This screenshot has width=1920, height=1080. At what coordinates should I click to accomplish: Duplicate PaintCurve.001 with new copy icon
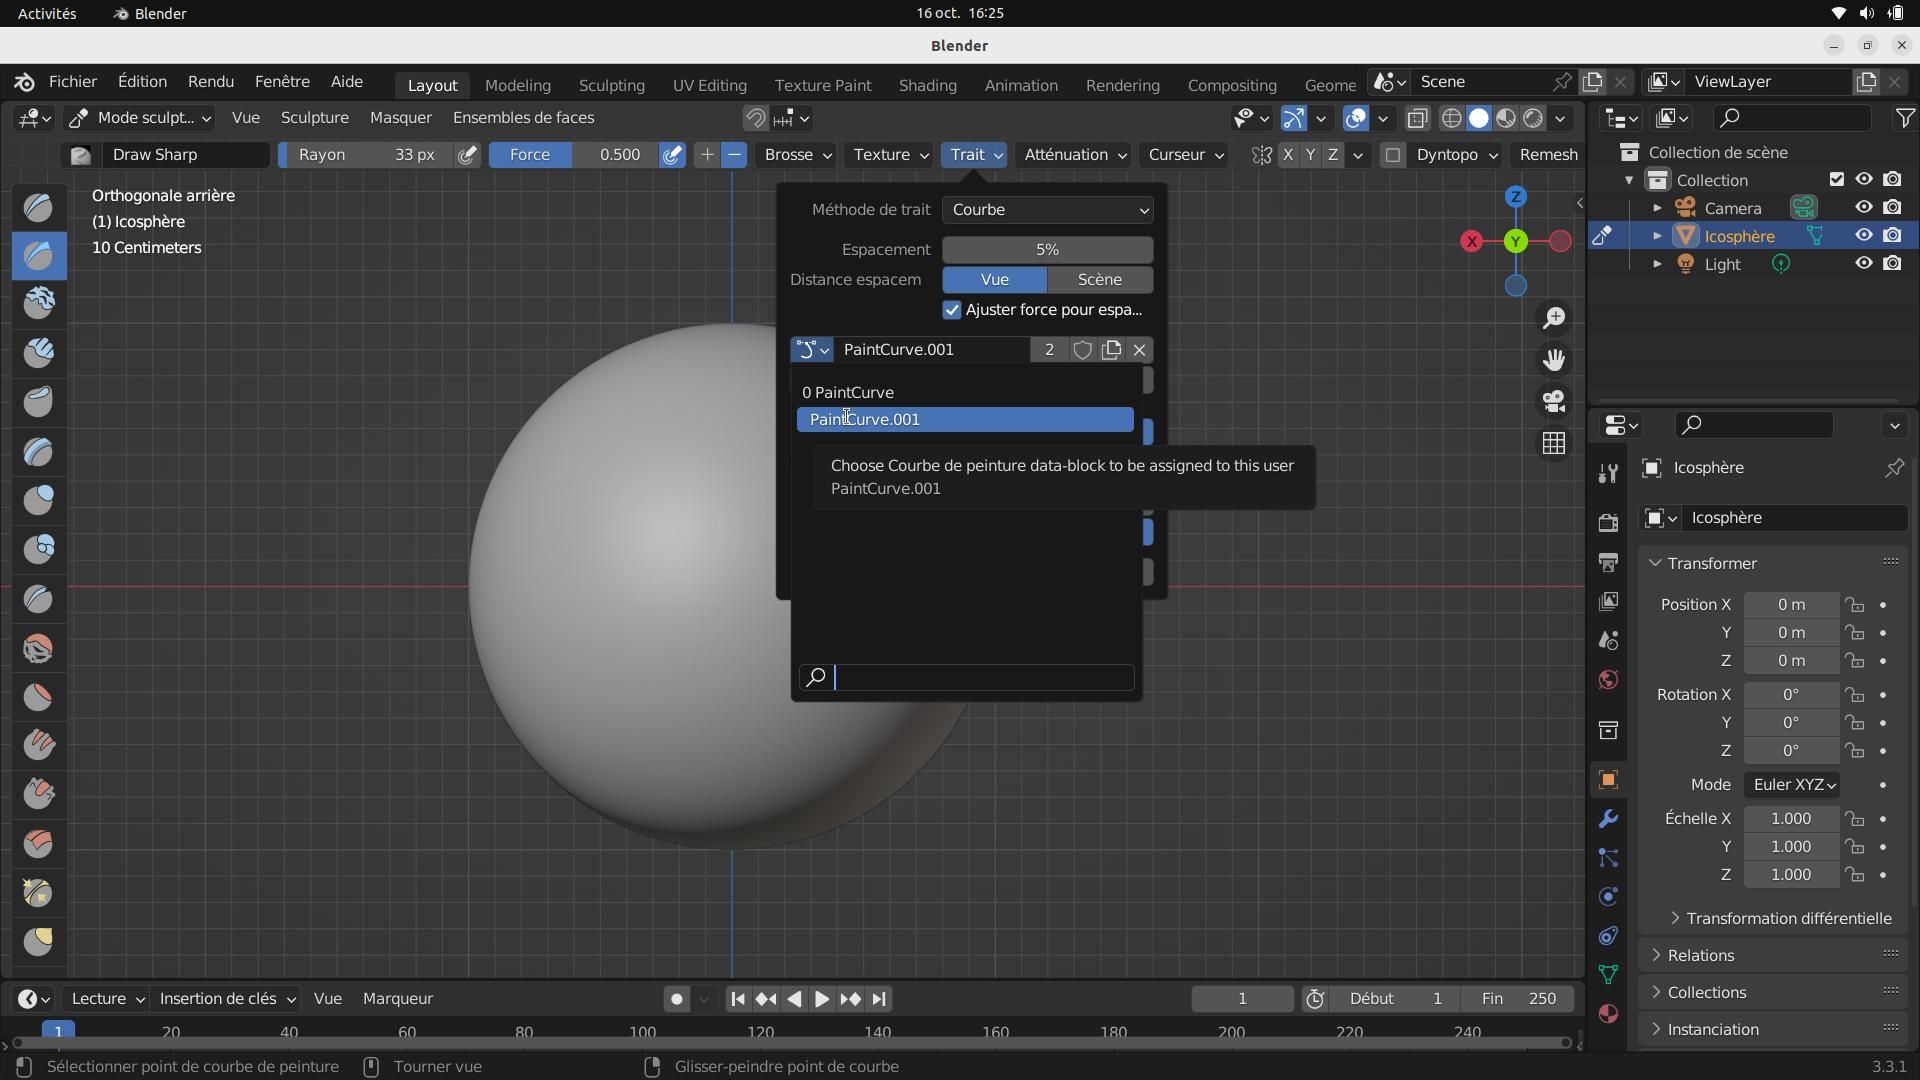(1111, 350)
